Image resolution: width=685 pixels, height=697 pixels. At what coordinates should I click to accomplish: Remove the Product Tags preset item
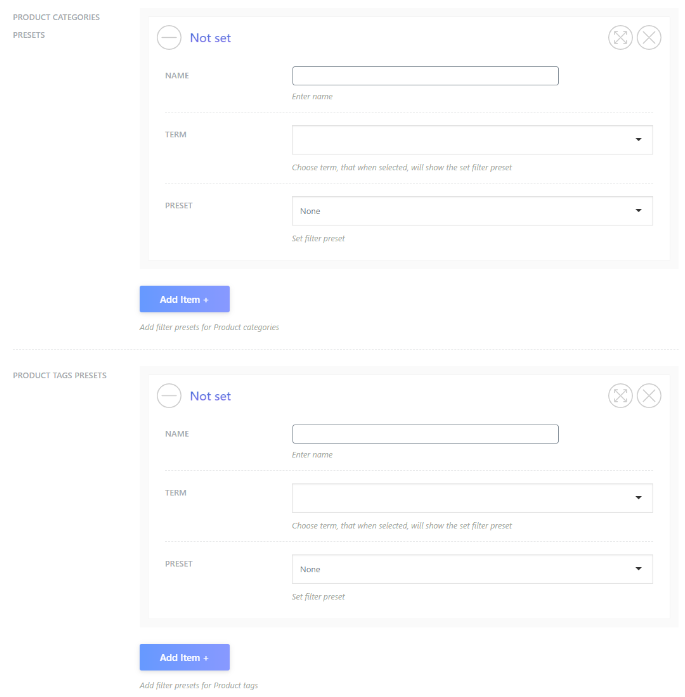coord(649,396)
